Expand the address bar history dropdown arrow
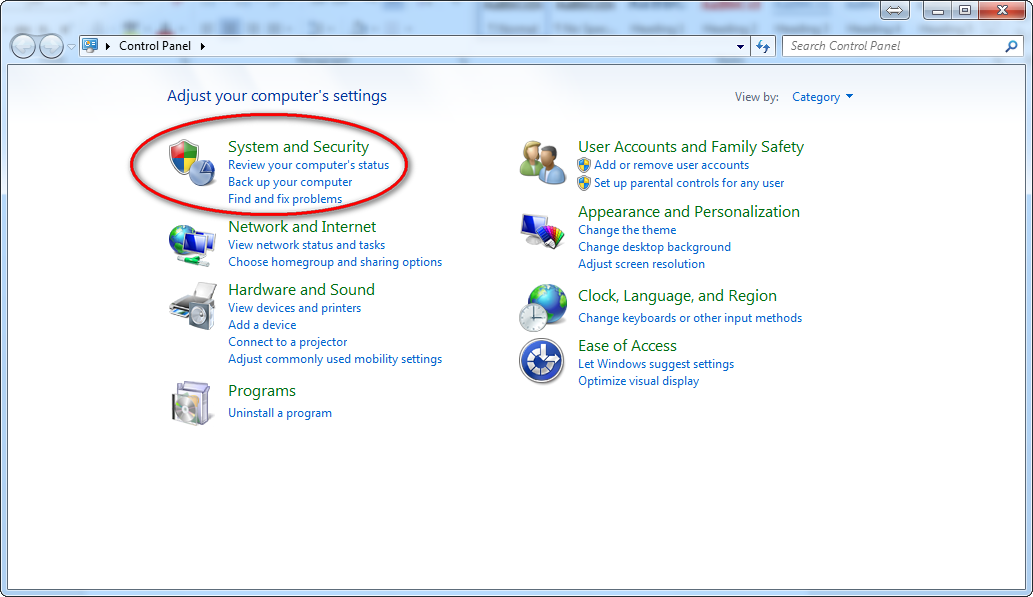Viewport: 1033px width, 597px height. [x=740, y=46]
